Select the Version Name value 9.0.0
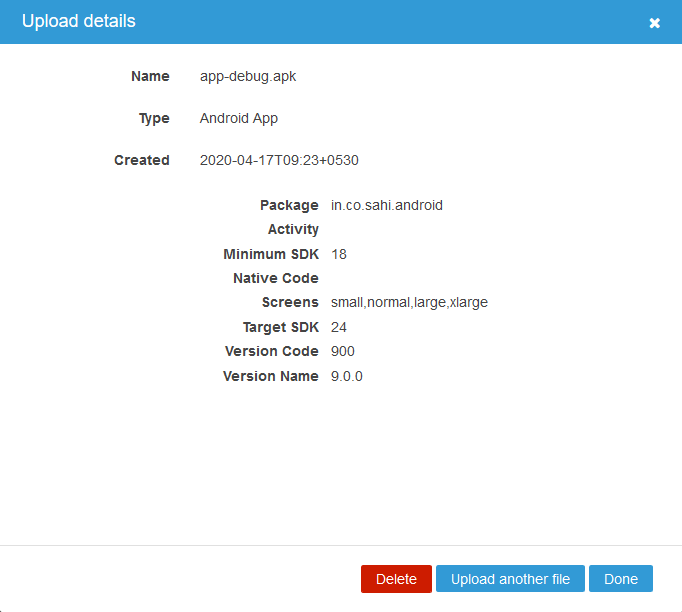The height and width of the screenshot is (612, 682). (346, 376)
